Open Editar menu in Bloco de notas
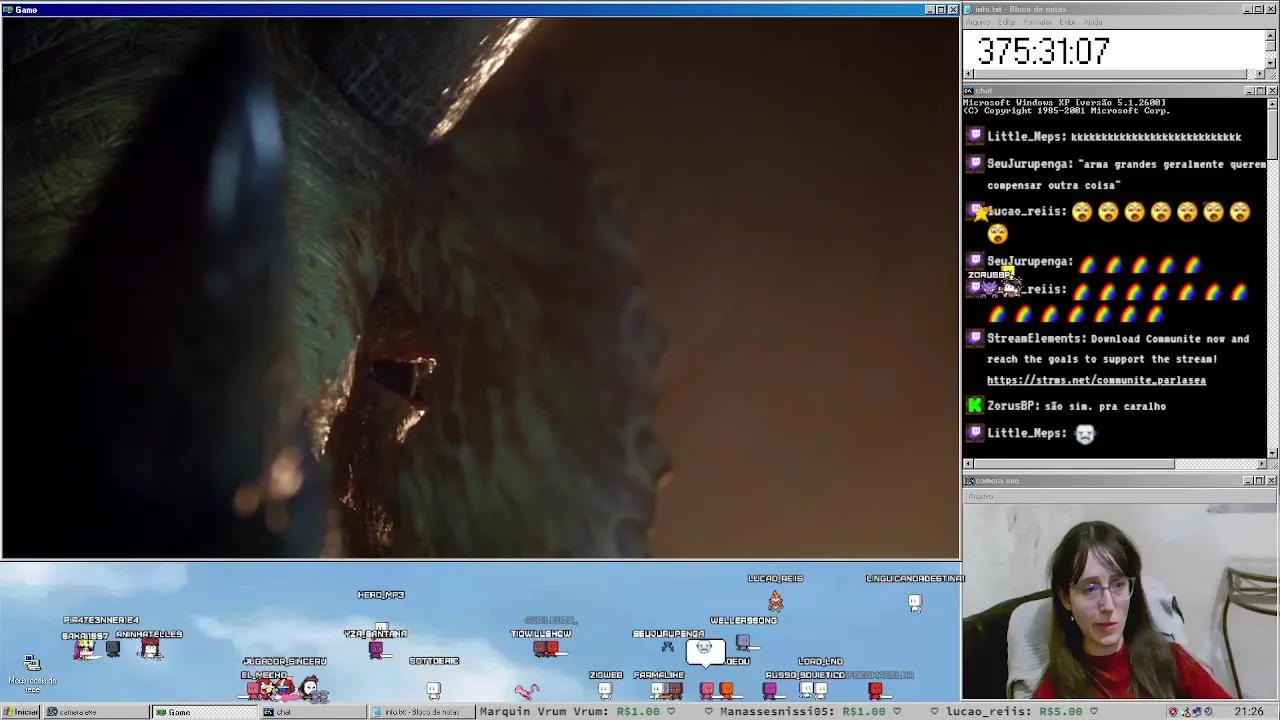1280x720 pixels. 1007,22
